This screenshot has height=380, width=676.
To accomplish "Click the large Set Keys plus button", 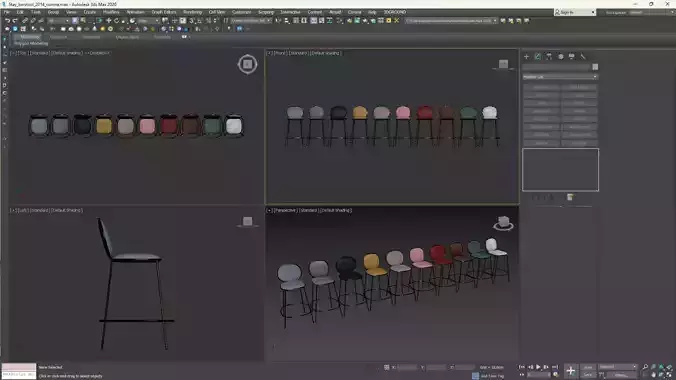I will pos(571,371).
